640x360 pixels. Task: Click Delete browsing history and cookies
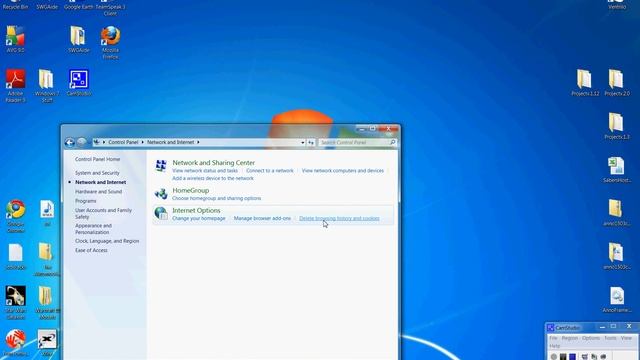click(x=339, y=218)
